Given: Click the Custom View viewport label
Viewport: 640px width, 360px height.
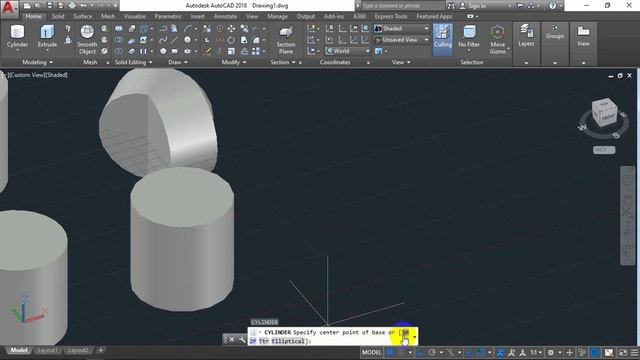Looking at the screenshot, I should point(27,75).
